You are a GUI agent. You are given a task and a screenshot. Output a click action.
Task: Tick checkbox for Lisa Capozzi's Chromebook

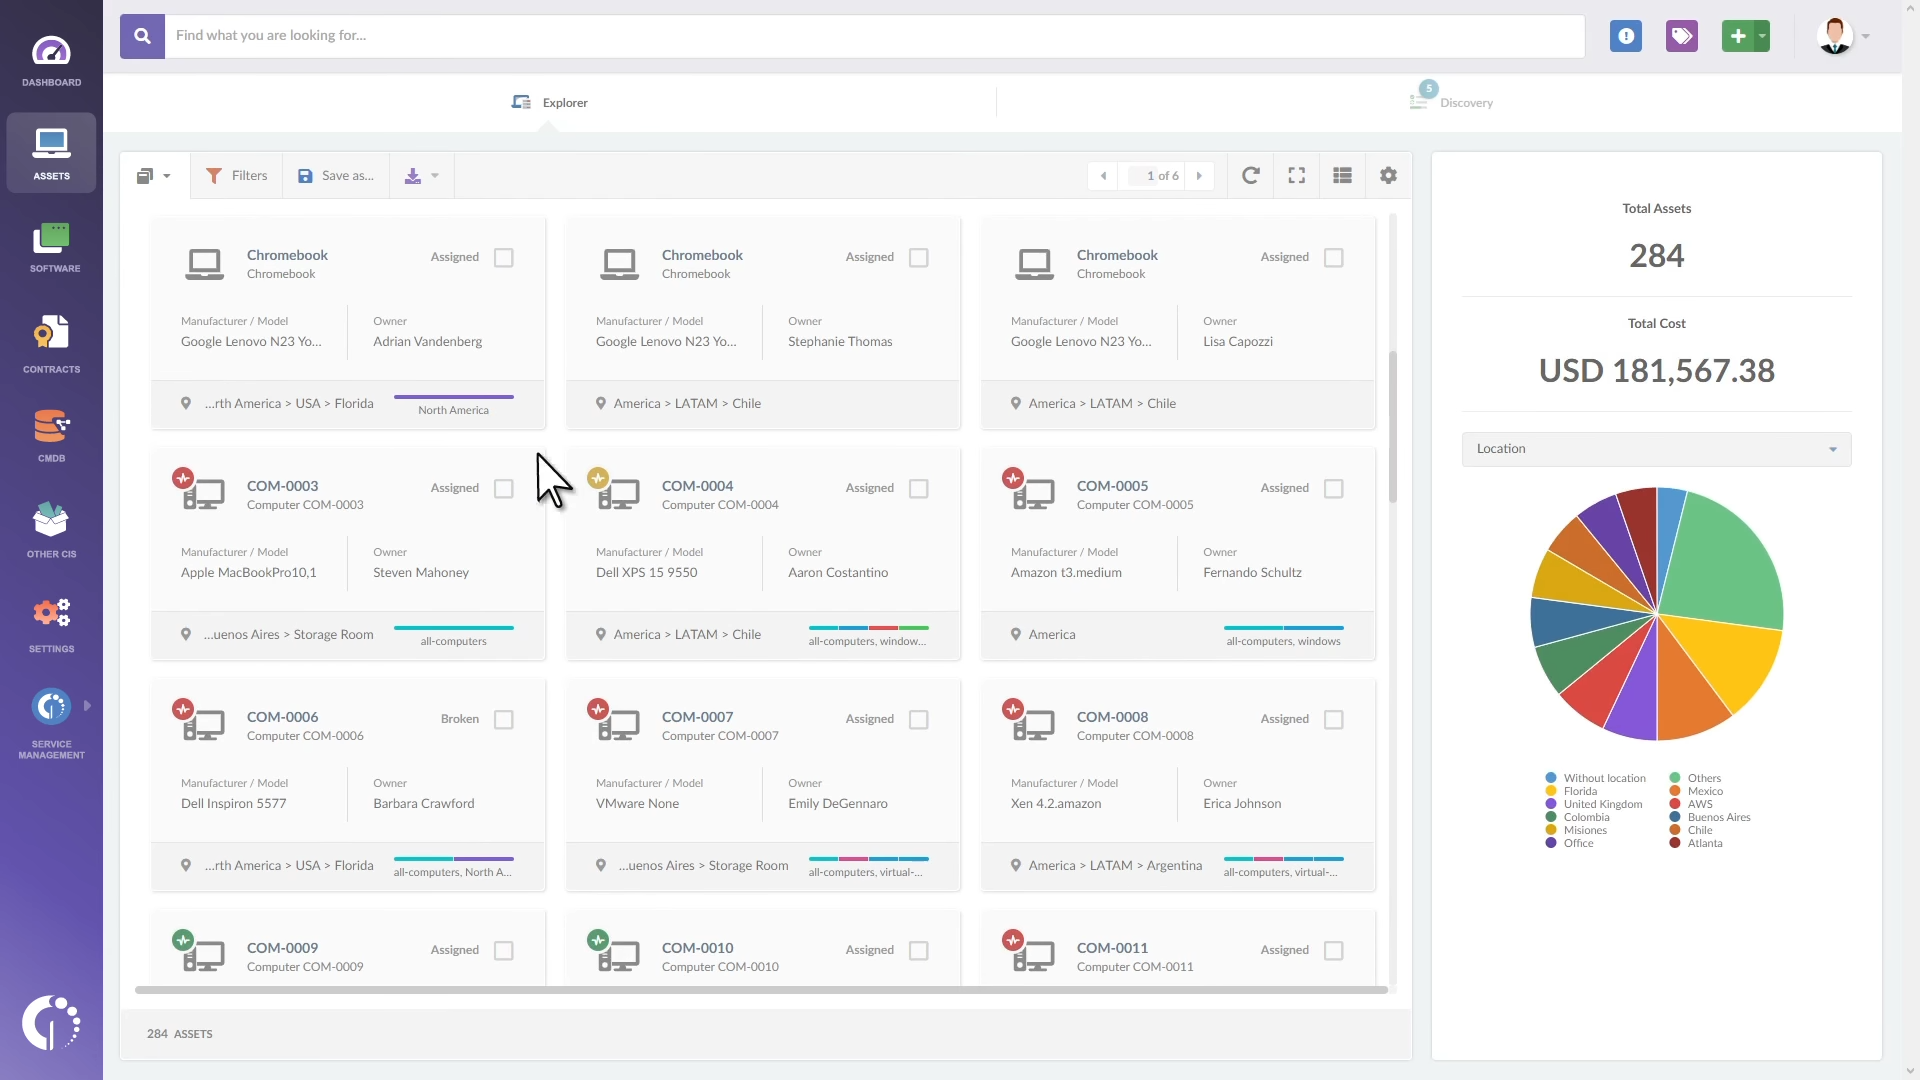[x=1333, y=258]
